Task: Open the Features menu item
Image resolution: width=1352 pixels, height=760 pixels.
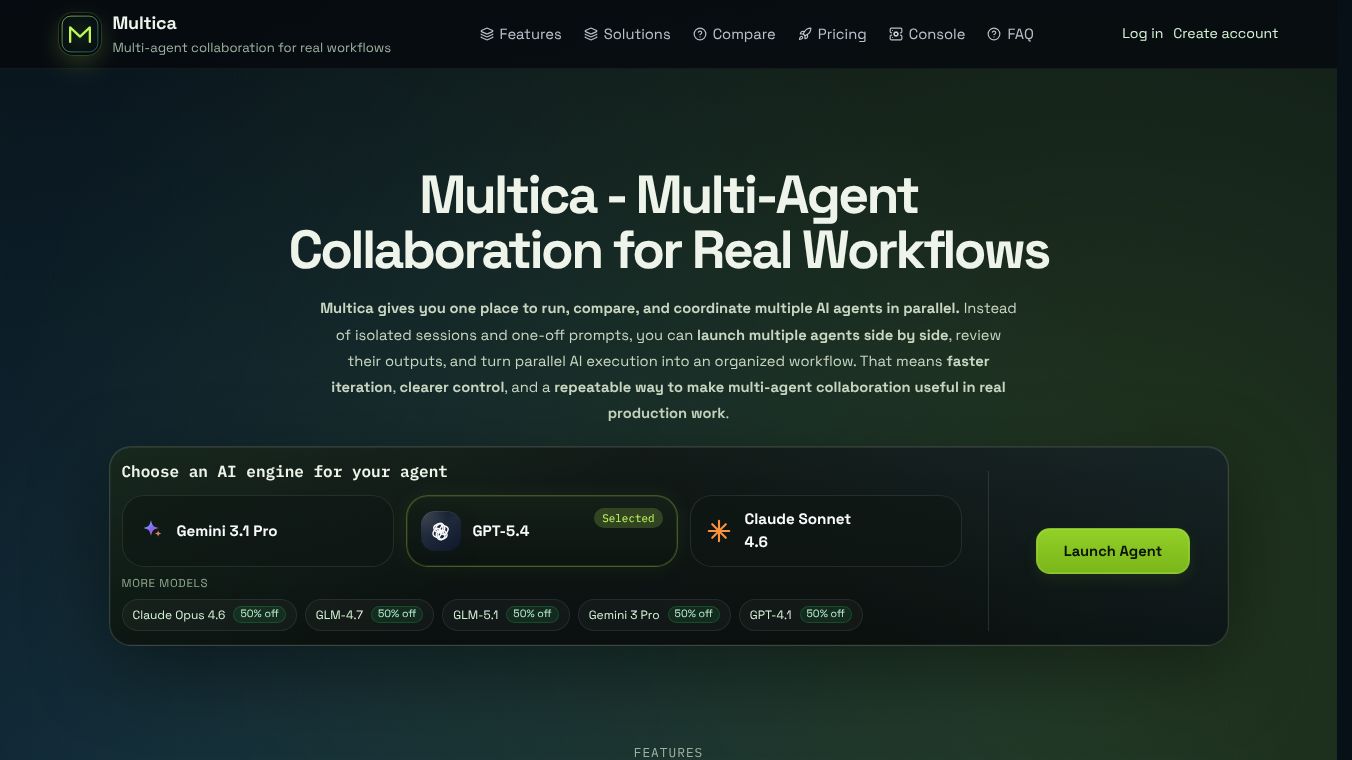Action: pyautogui.click(x=521, y=34)
